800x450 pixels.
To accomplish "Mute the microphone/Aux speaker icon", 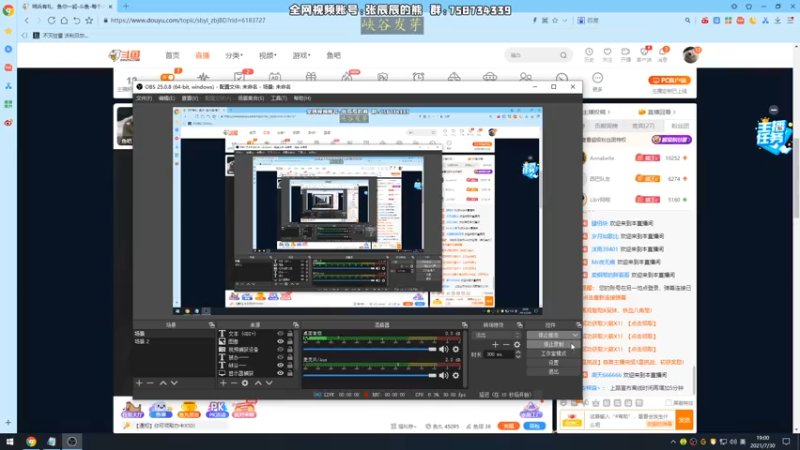I will coord(443,376).
